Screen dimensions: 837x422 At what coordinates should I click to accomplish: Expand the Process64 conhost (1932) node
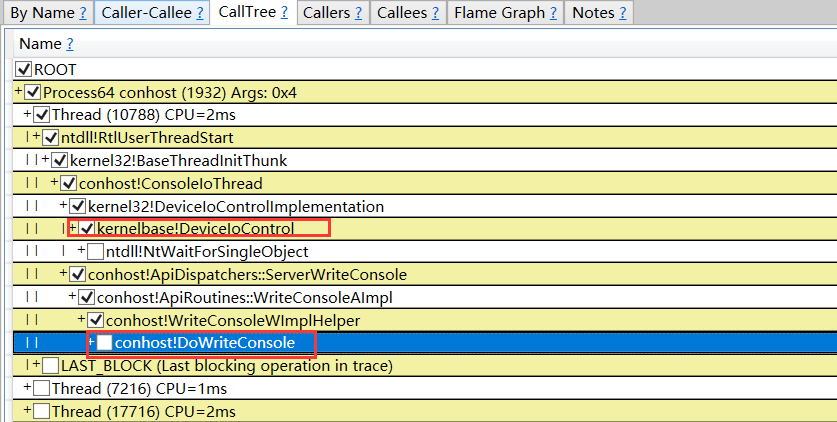click(x=19, y=92)
